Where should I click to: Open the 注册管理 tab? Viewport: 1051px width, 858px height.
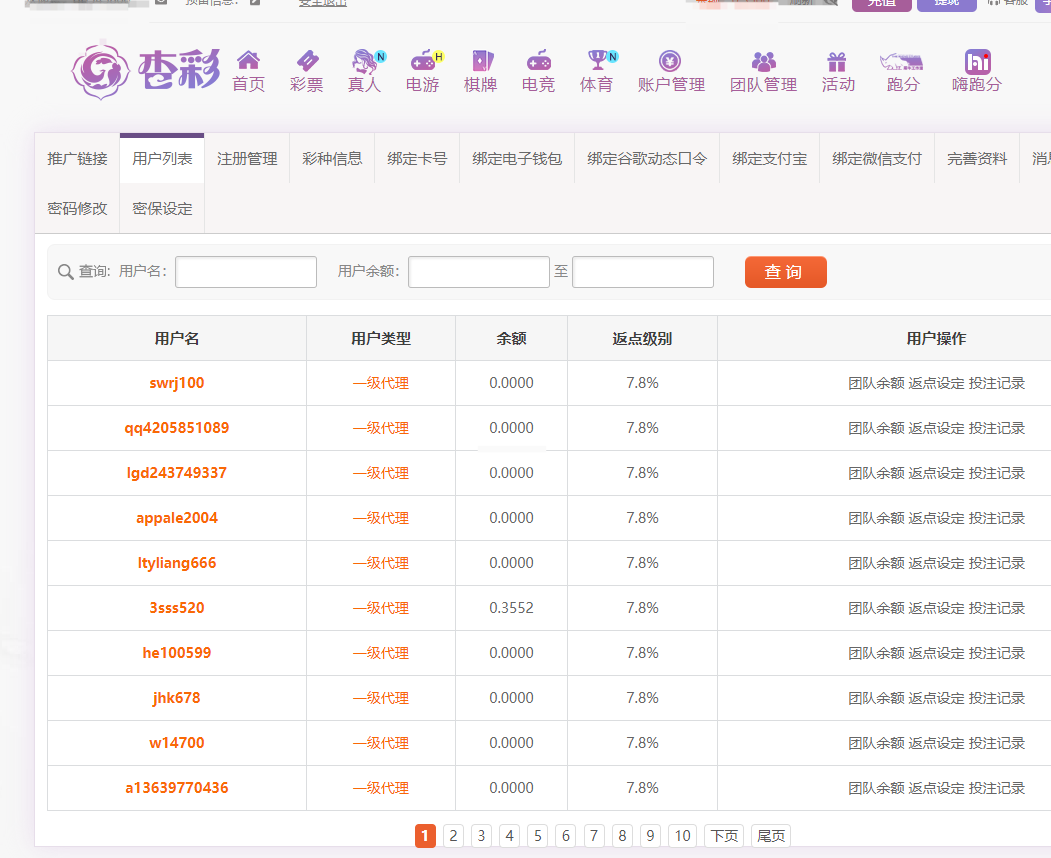click(x=247, y=159)
